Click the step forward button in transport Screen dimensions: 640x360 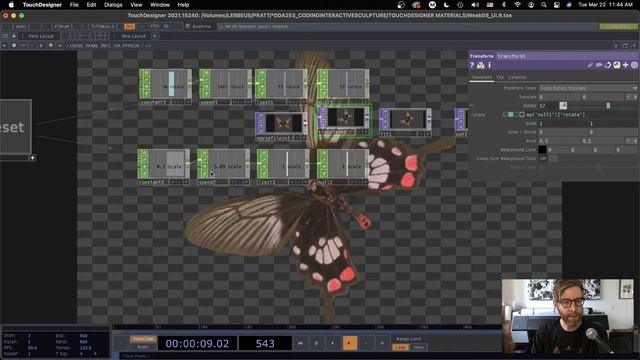coord(382,343)
